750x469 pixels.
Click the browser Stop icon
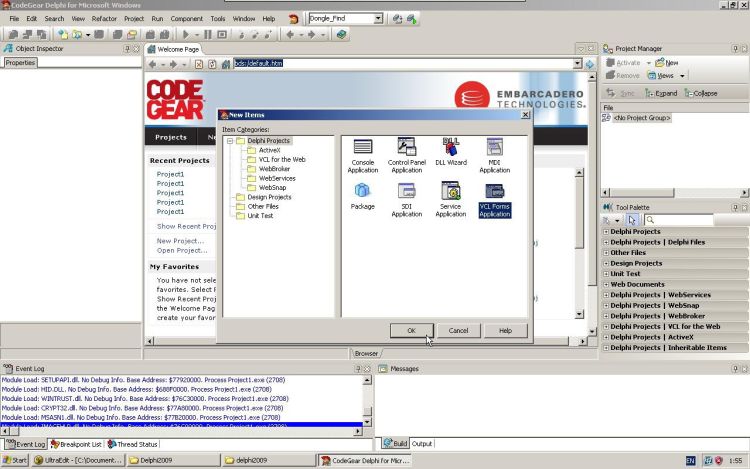pos(199,64)
